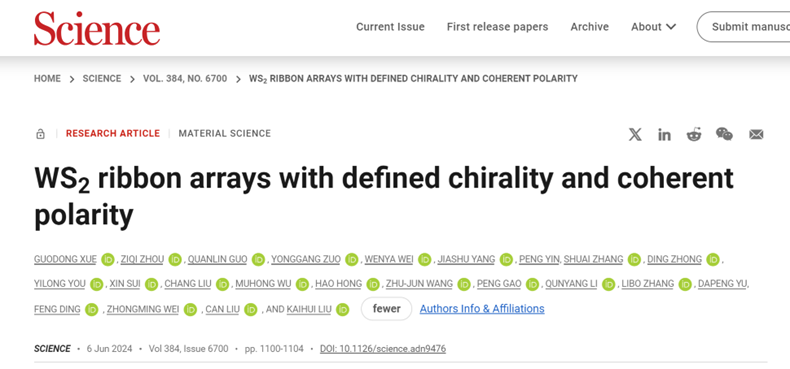Viewport: 790px width, 369px height.
Task: Open Guodong Xue's ORCID iD icon
Action: tap(108, 260)
